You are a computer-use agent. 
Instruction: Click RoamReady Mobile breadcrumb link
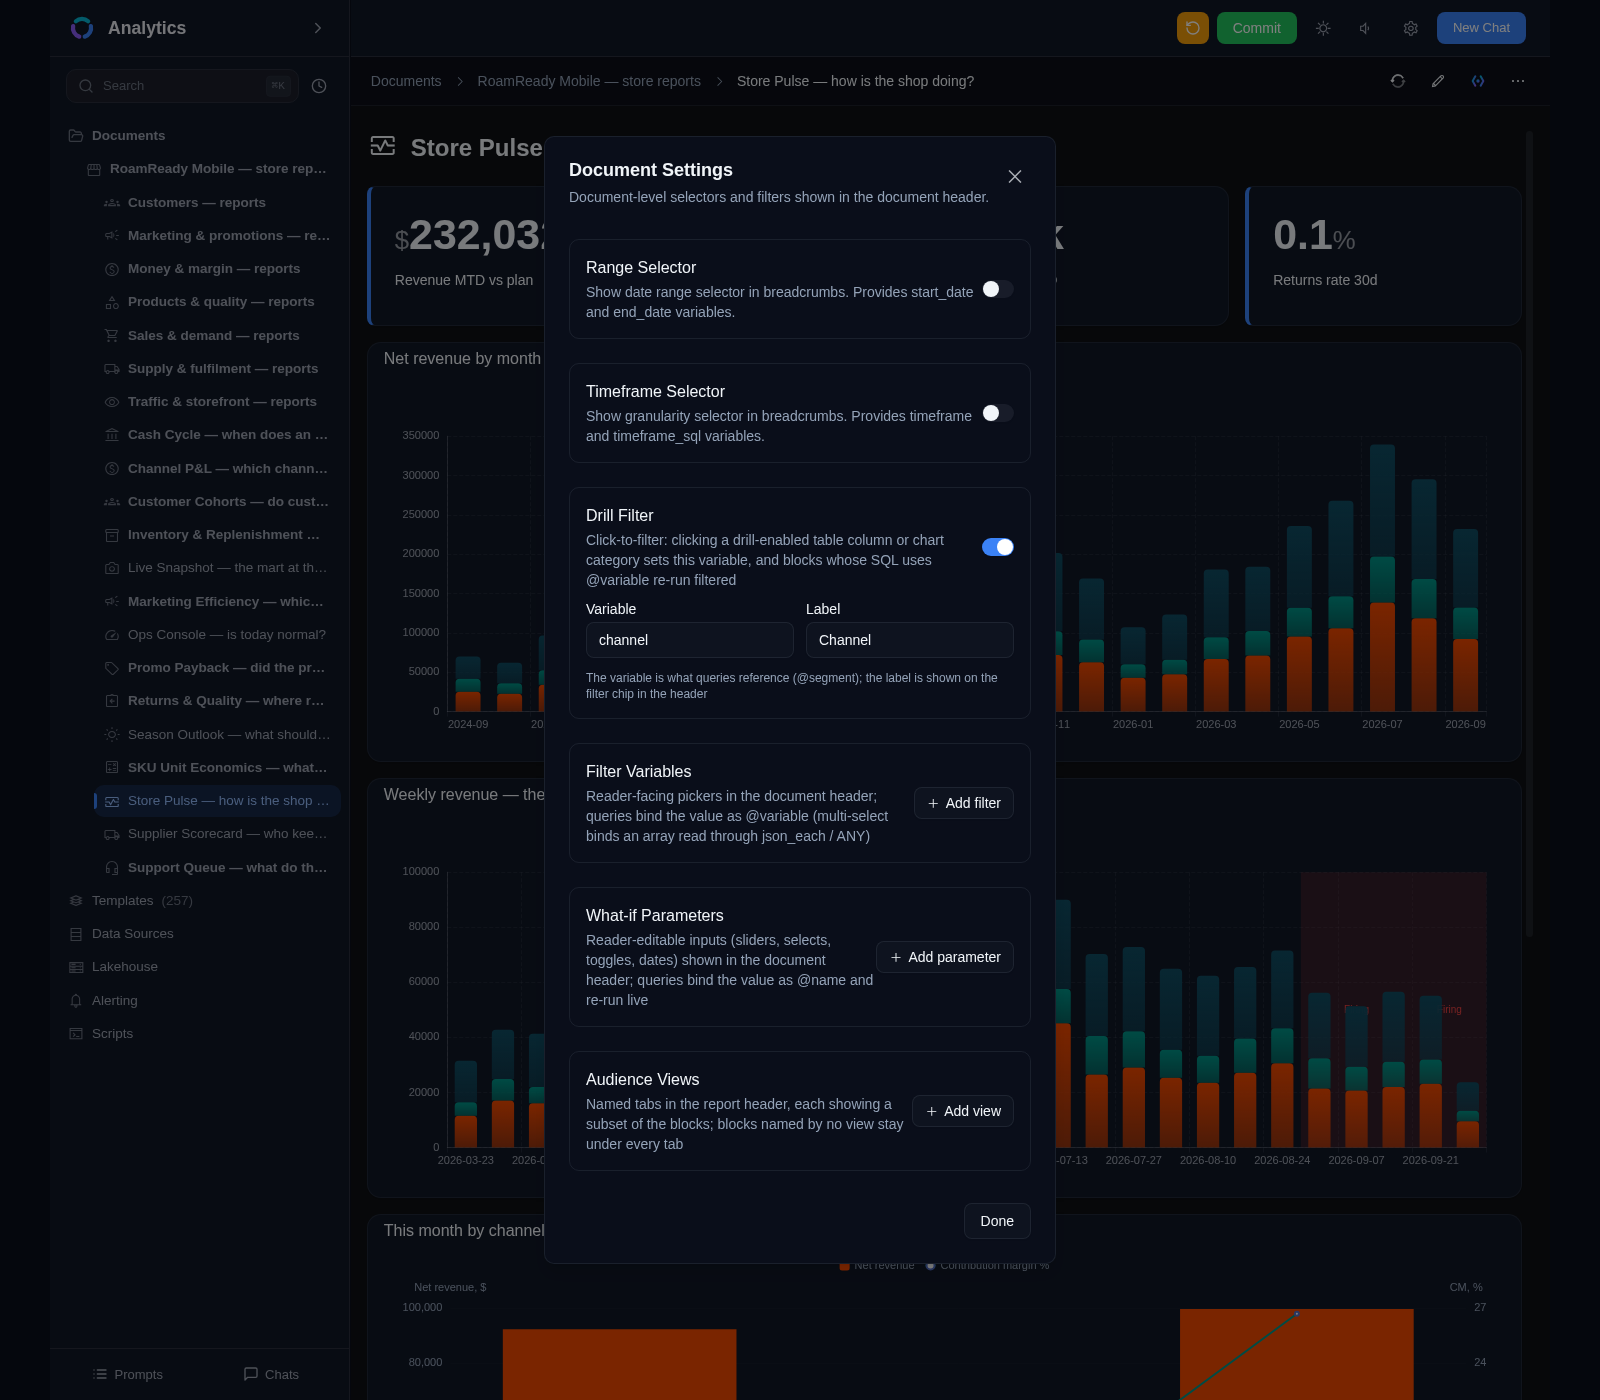[x=589, y=81]
